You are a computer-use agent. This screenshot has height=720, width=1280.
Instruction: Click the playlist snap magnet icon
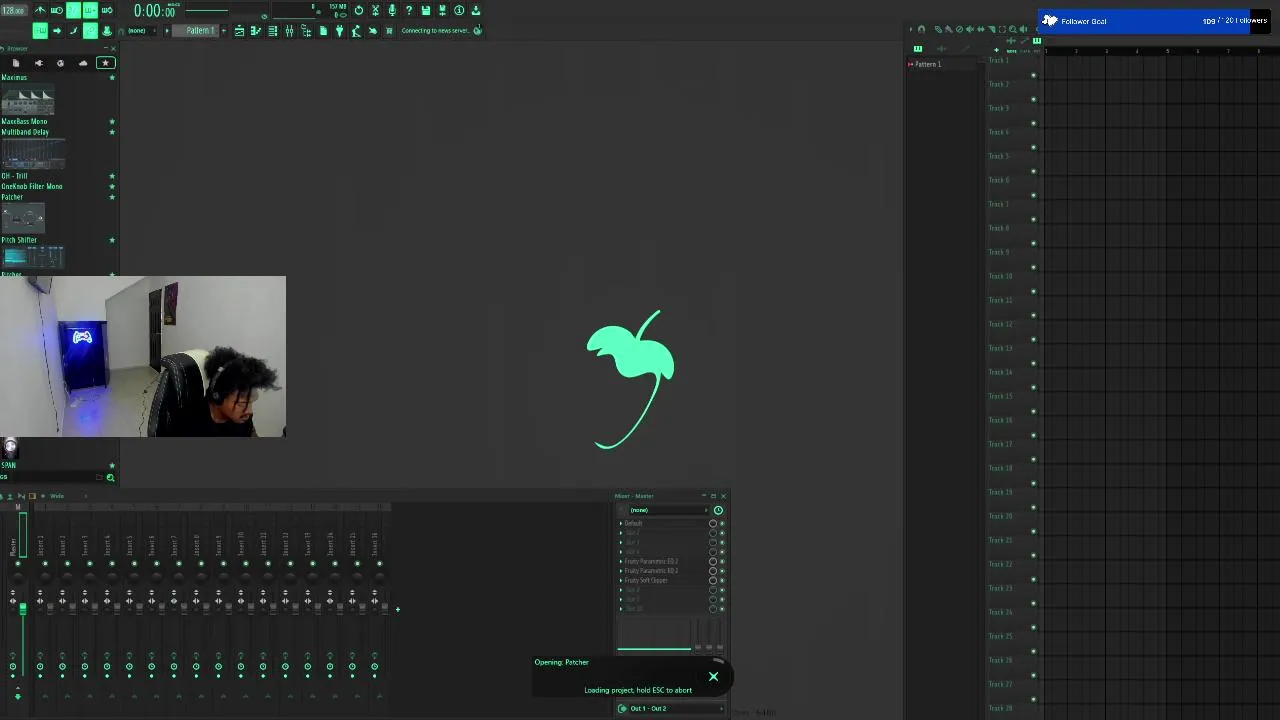(921, 30)
